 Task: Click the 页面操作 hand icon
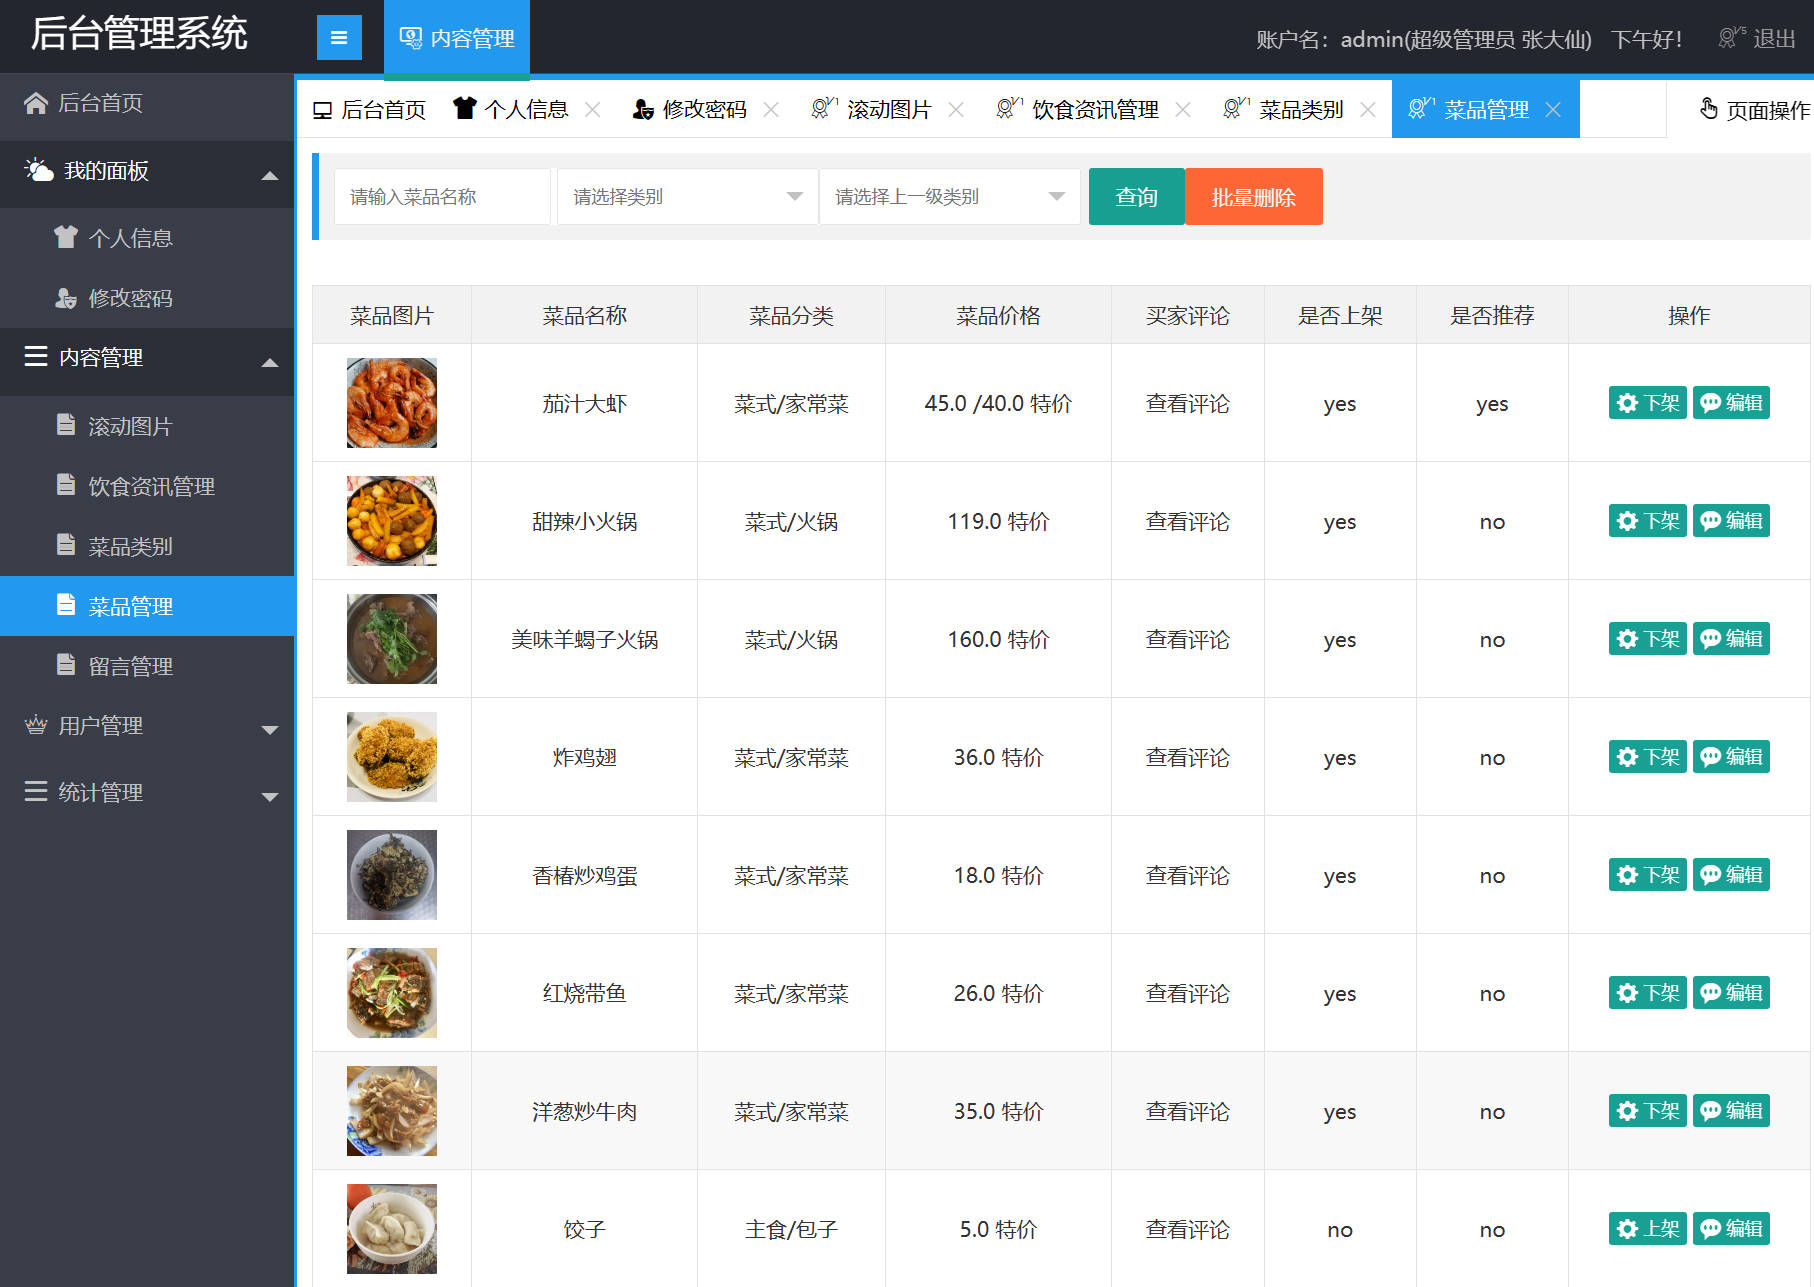[1708, 110]
